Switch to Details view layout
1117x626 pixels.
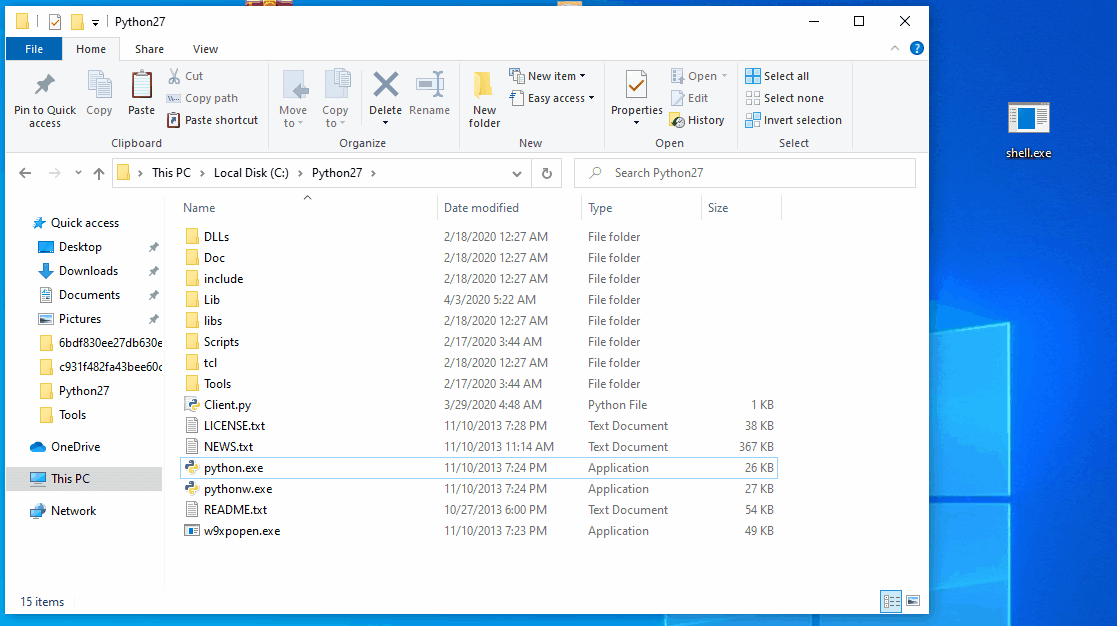891,602
